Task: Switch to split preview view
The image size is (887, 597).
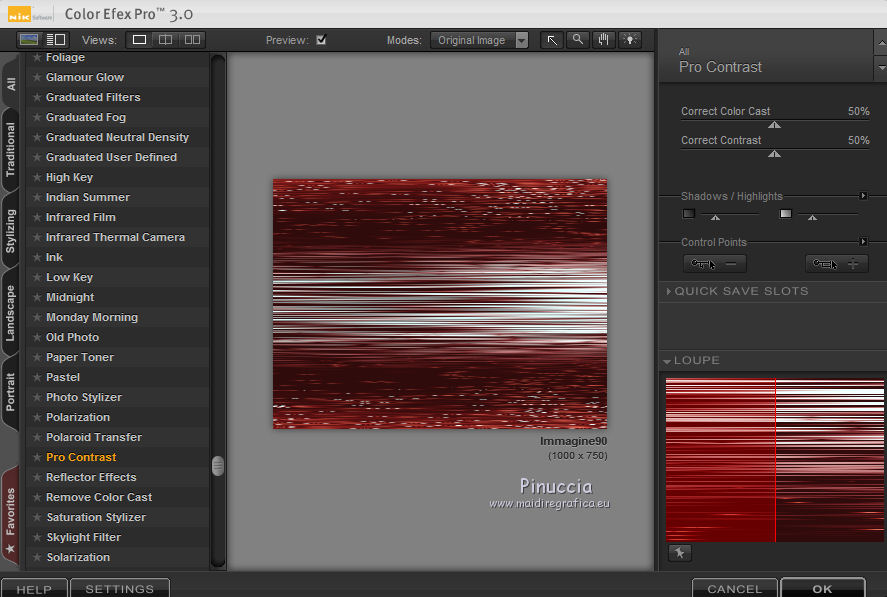Action: pyautogui.click(x=166, y=40)
